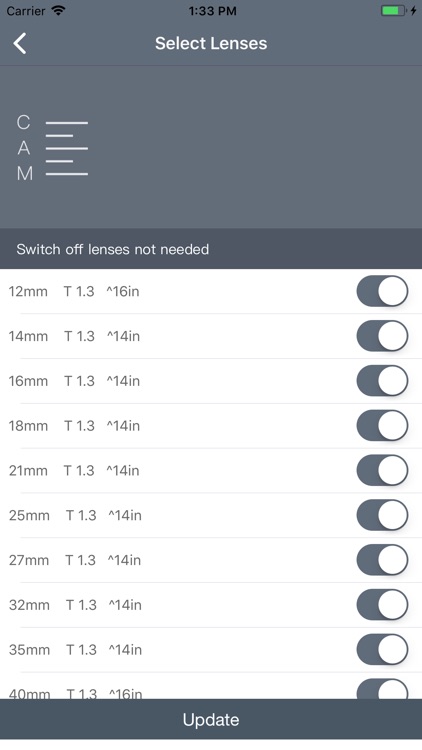This screenshot has width=422, height=750.
Task: Toggle the 32mm lens switch
Action: 382,605
